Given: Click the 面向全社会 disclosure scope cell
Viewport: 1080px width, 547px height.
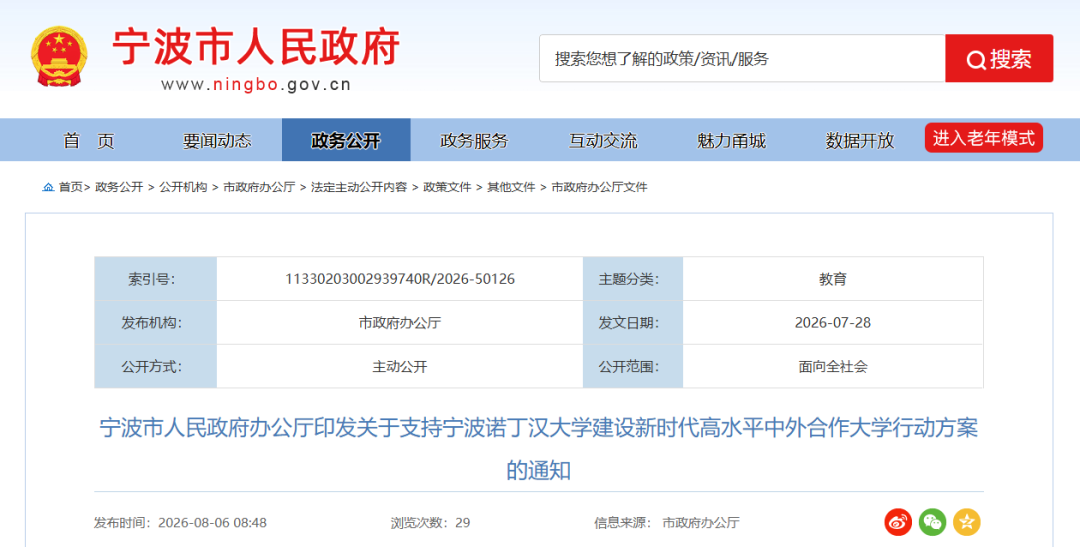Looking at the screenshot, I should click(833, 367).
